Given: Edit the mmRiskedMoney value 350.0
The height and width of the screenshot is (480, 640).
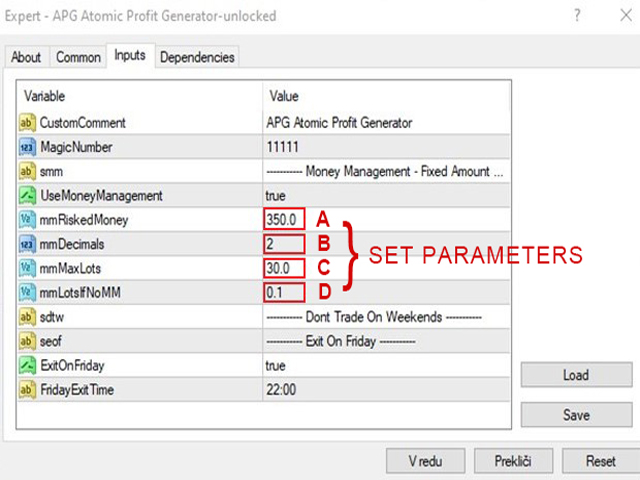Looking at the screenshot, I should coord(284,220).
